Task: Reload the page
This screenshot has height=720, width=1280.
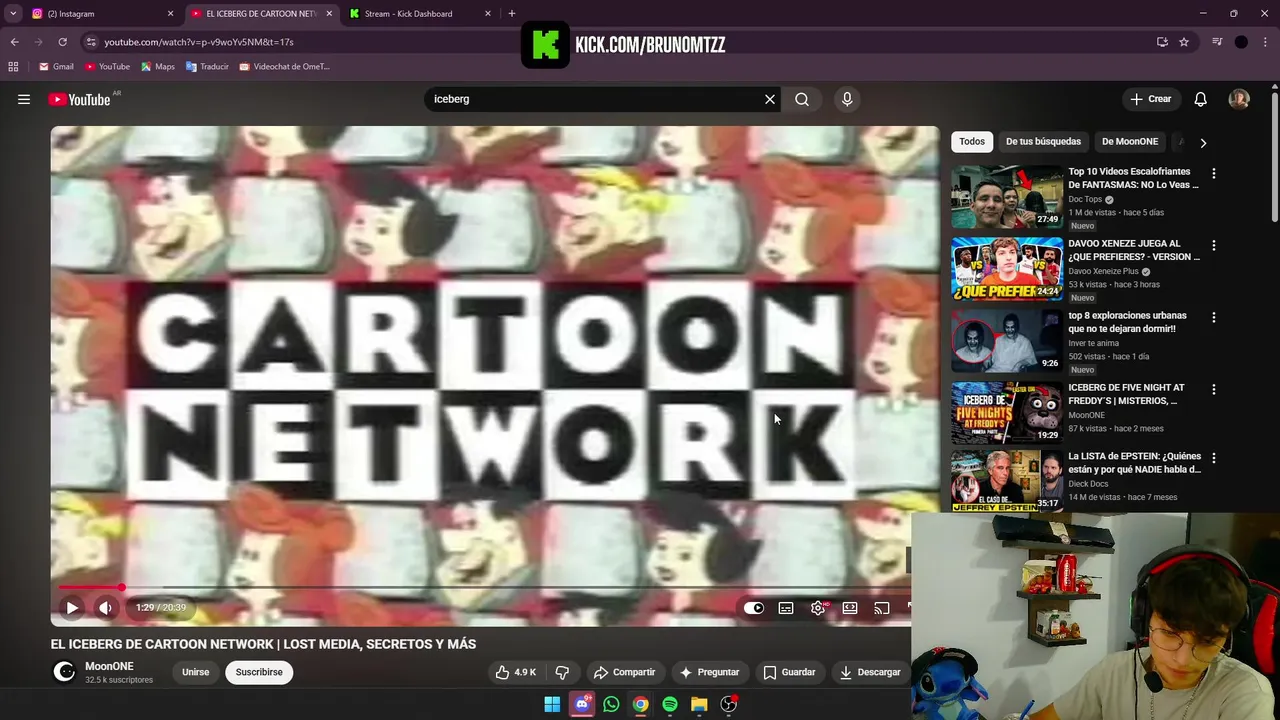Action: 62,42
